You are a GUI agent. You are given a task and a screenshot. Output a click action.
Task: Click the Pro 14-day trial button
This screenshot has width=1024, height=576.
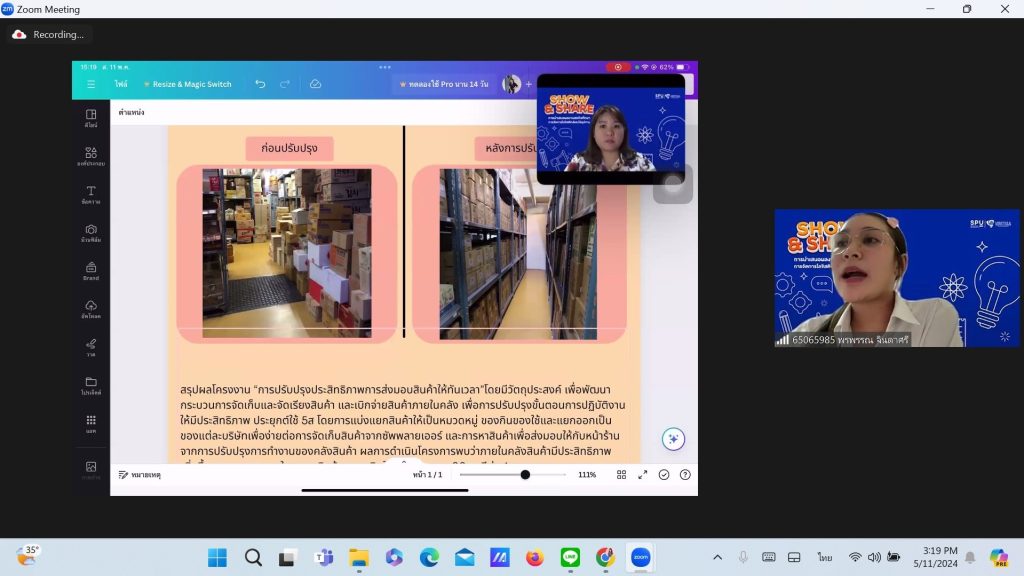[444, 84]
